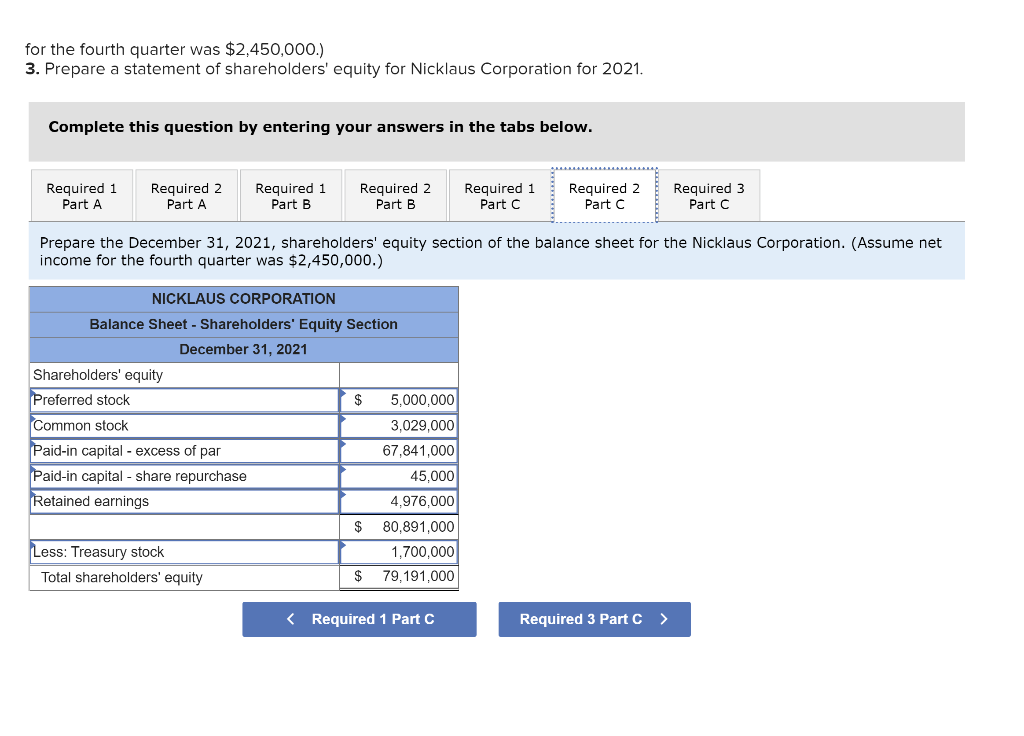Open the Common stock account dropdown
The image size is (1024, 736).
(184, 426)
